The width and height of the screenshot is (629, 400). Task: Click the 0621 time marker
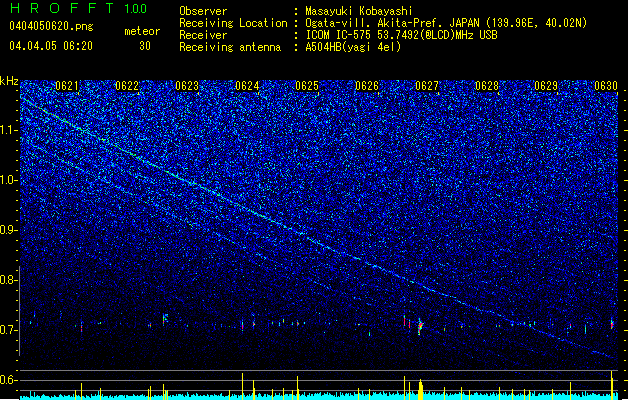click(67, 86)
